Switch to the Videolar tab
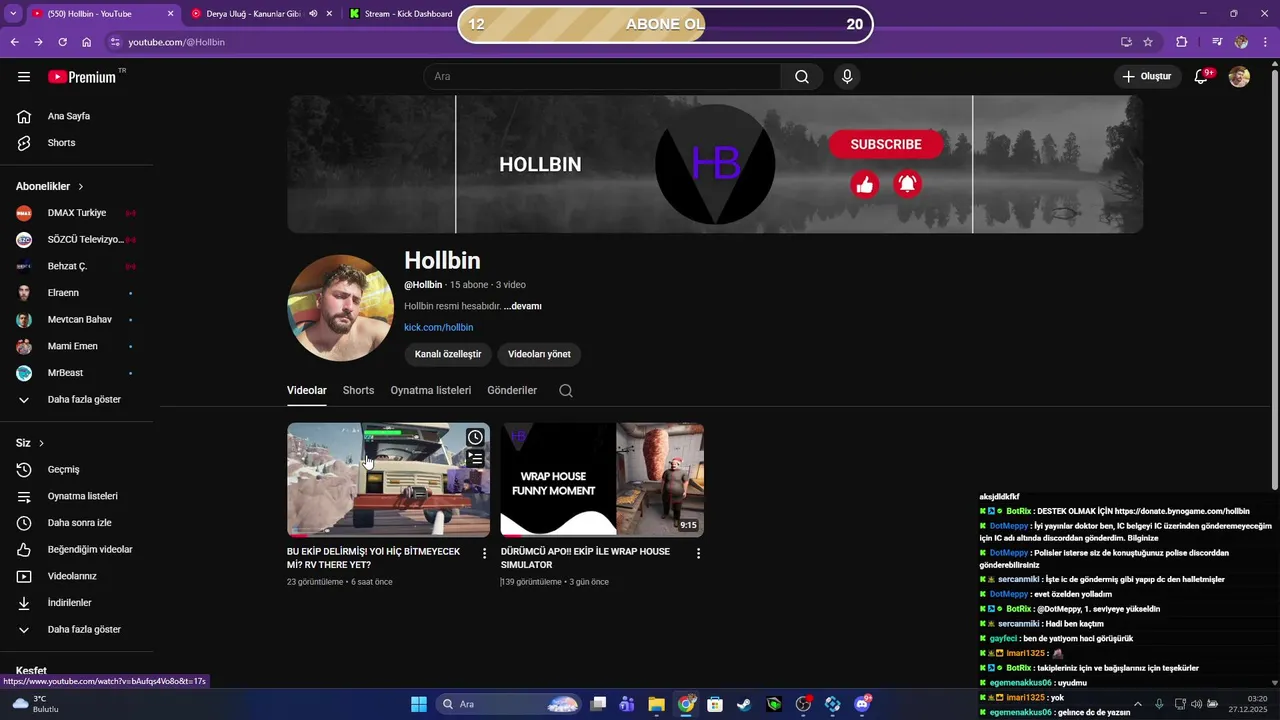 tap(307, 391)
